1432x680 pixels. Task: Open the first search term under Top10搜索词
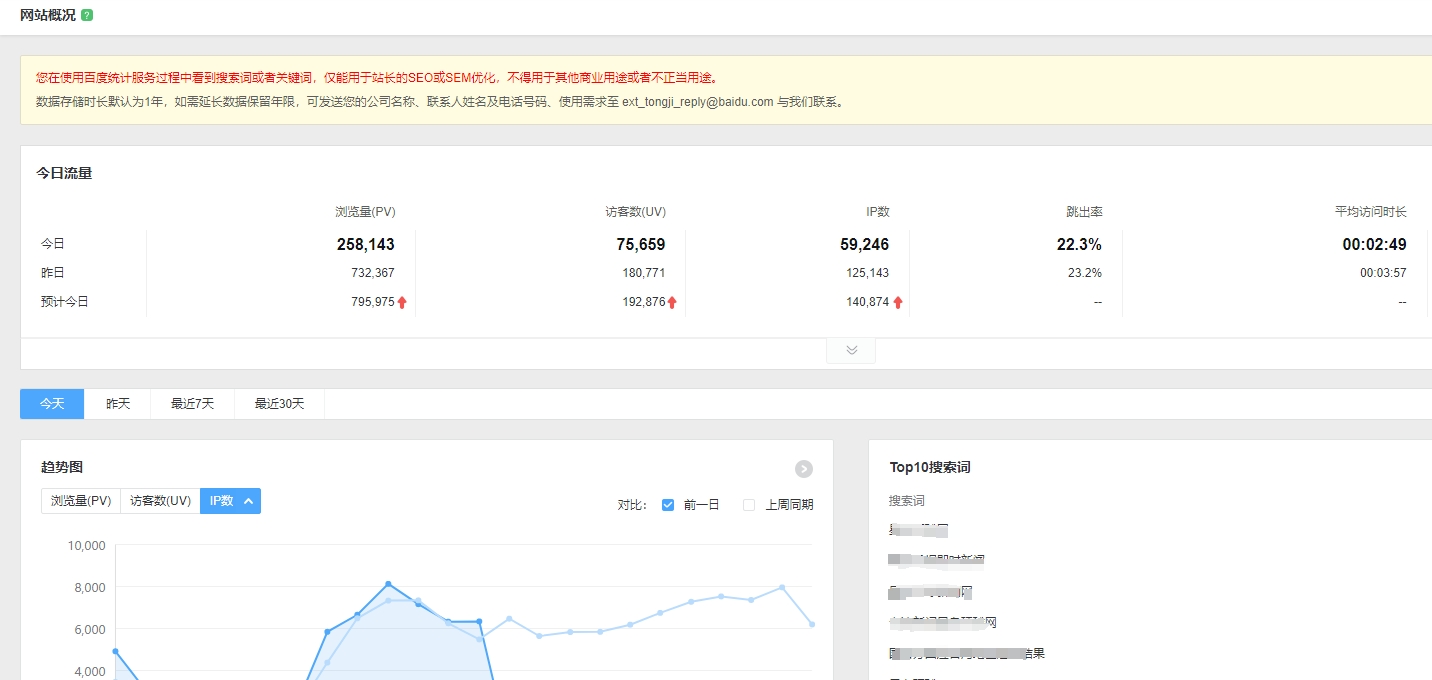pos(918,529)
